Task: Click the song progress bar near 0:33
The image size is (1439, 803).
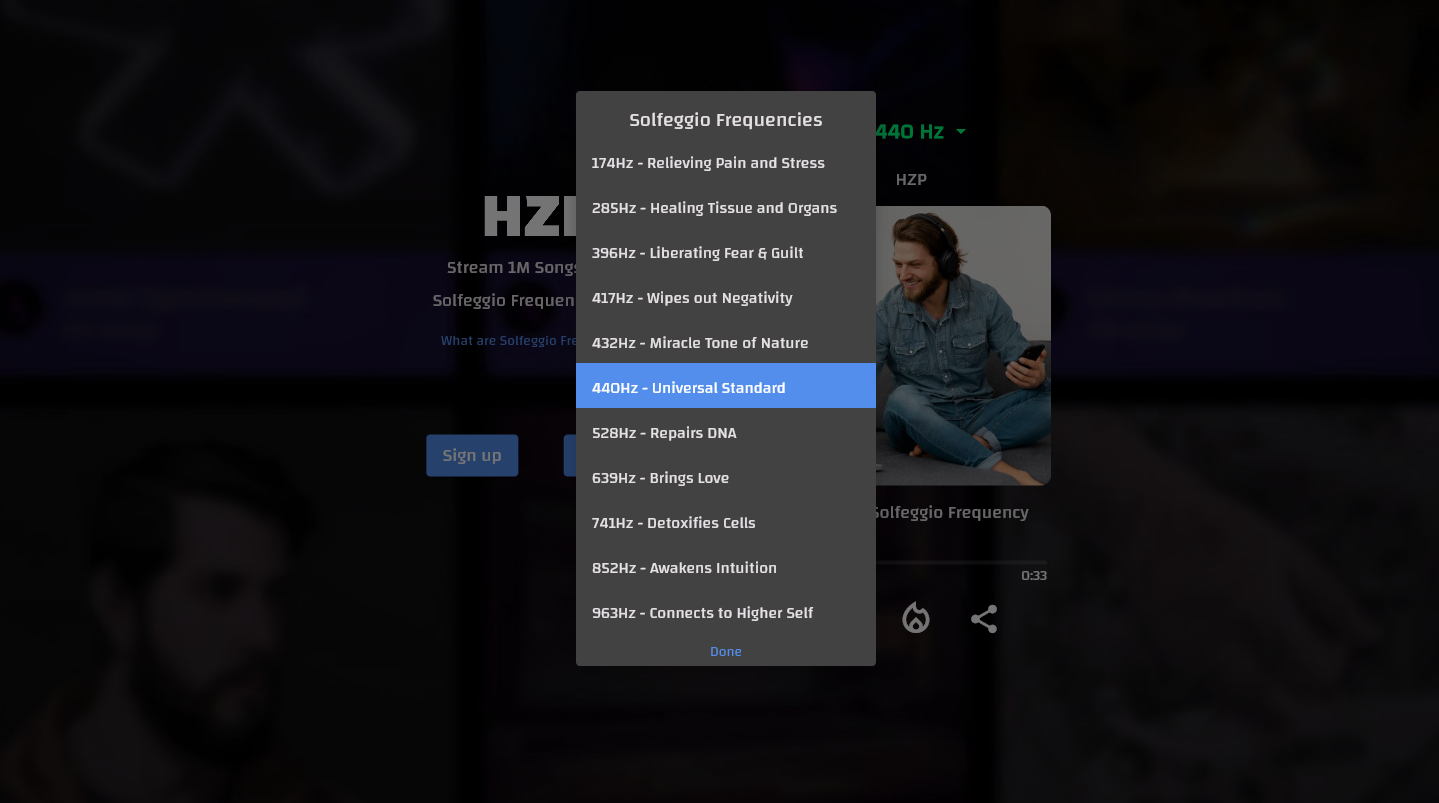Action: (960, 563)
